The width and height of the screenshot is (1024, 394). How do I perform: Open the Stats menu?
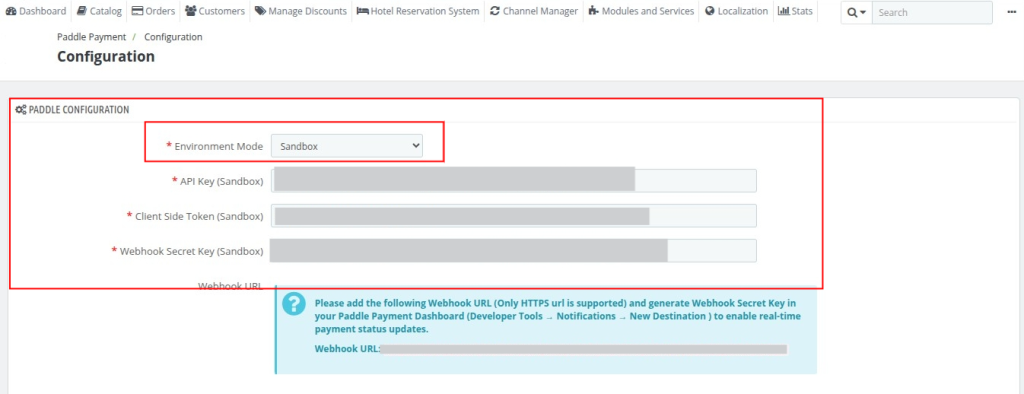click(795, 11)
